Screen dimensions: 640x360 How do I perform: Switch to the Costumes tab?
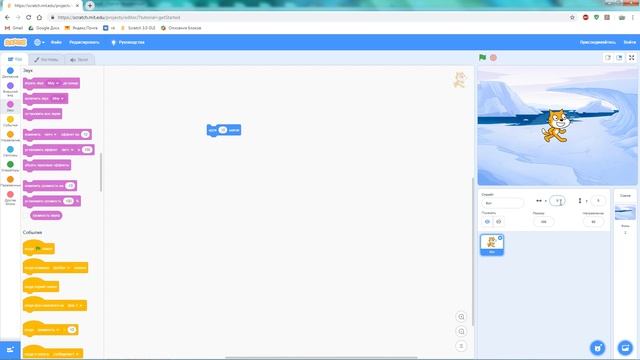[x=46, y=60]
